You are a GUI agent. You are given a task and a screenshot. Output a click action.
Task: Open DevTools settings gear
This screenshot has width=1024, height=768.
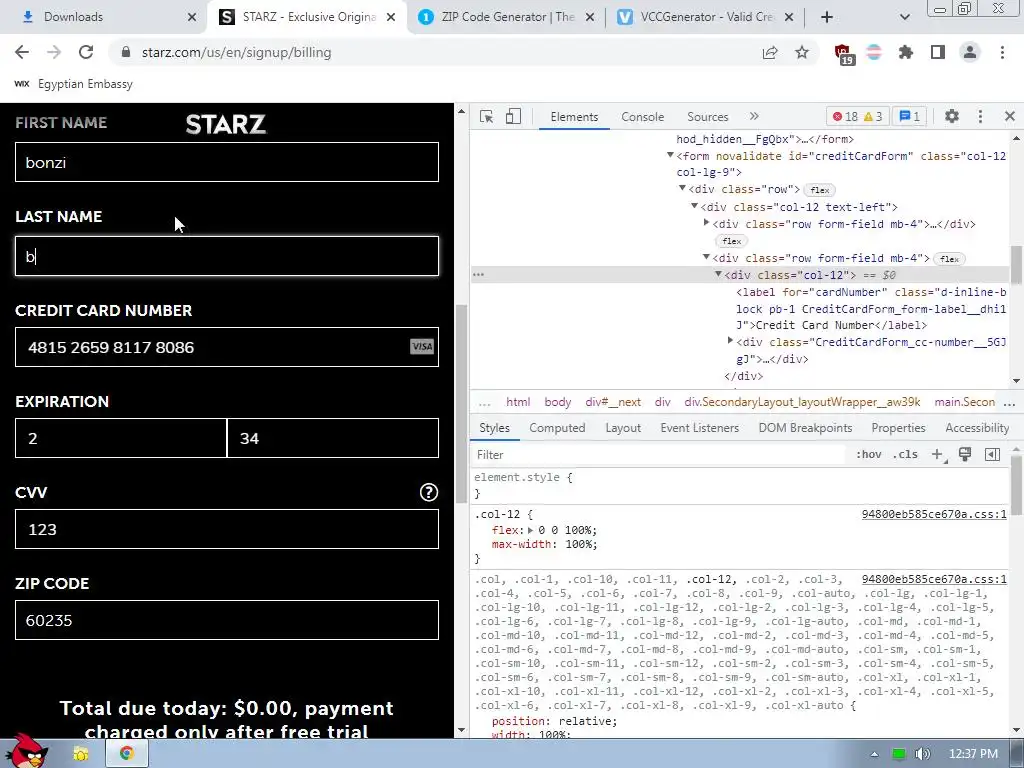pos(952,116)
